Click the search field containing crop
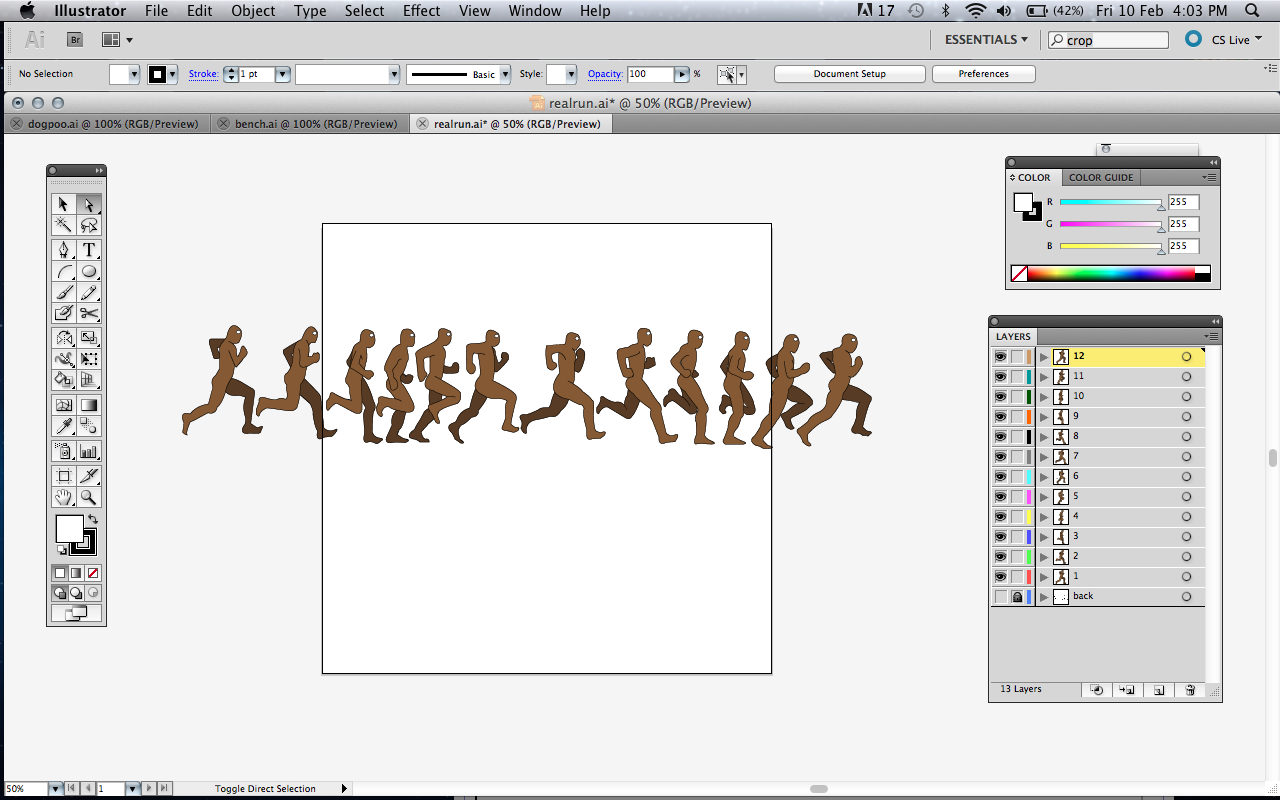The width and height of the screenshot is (1280, 800). 1107,40
